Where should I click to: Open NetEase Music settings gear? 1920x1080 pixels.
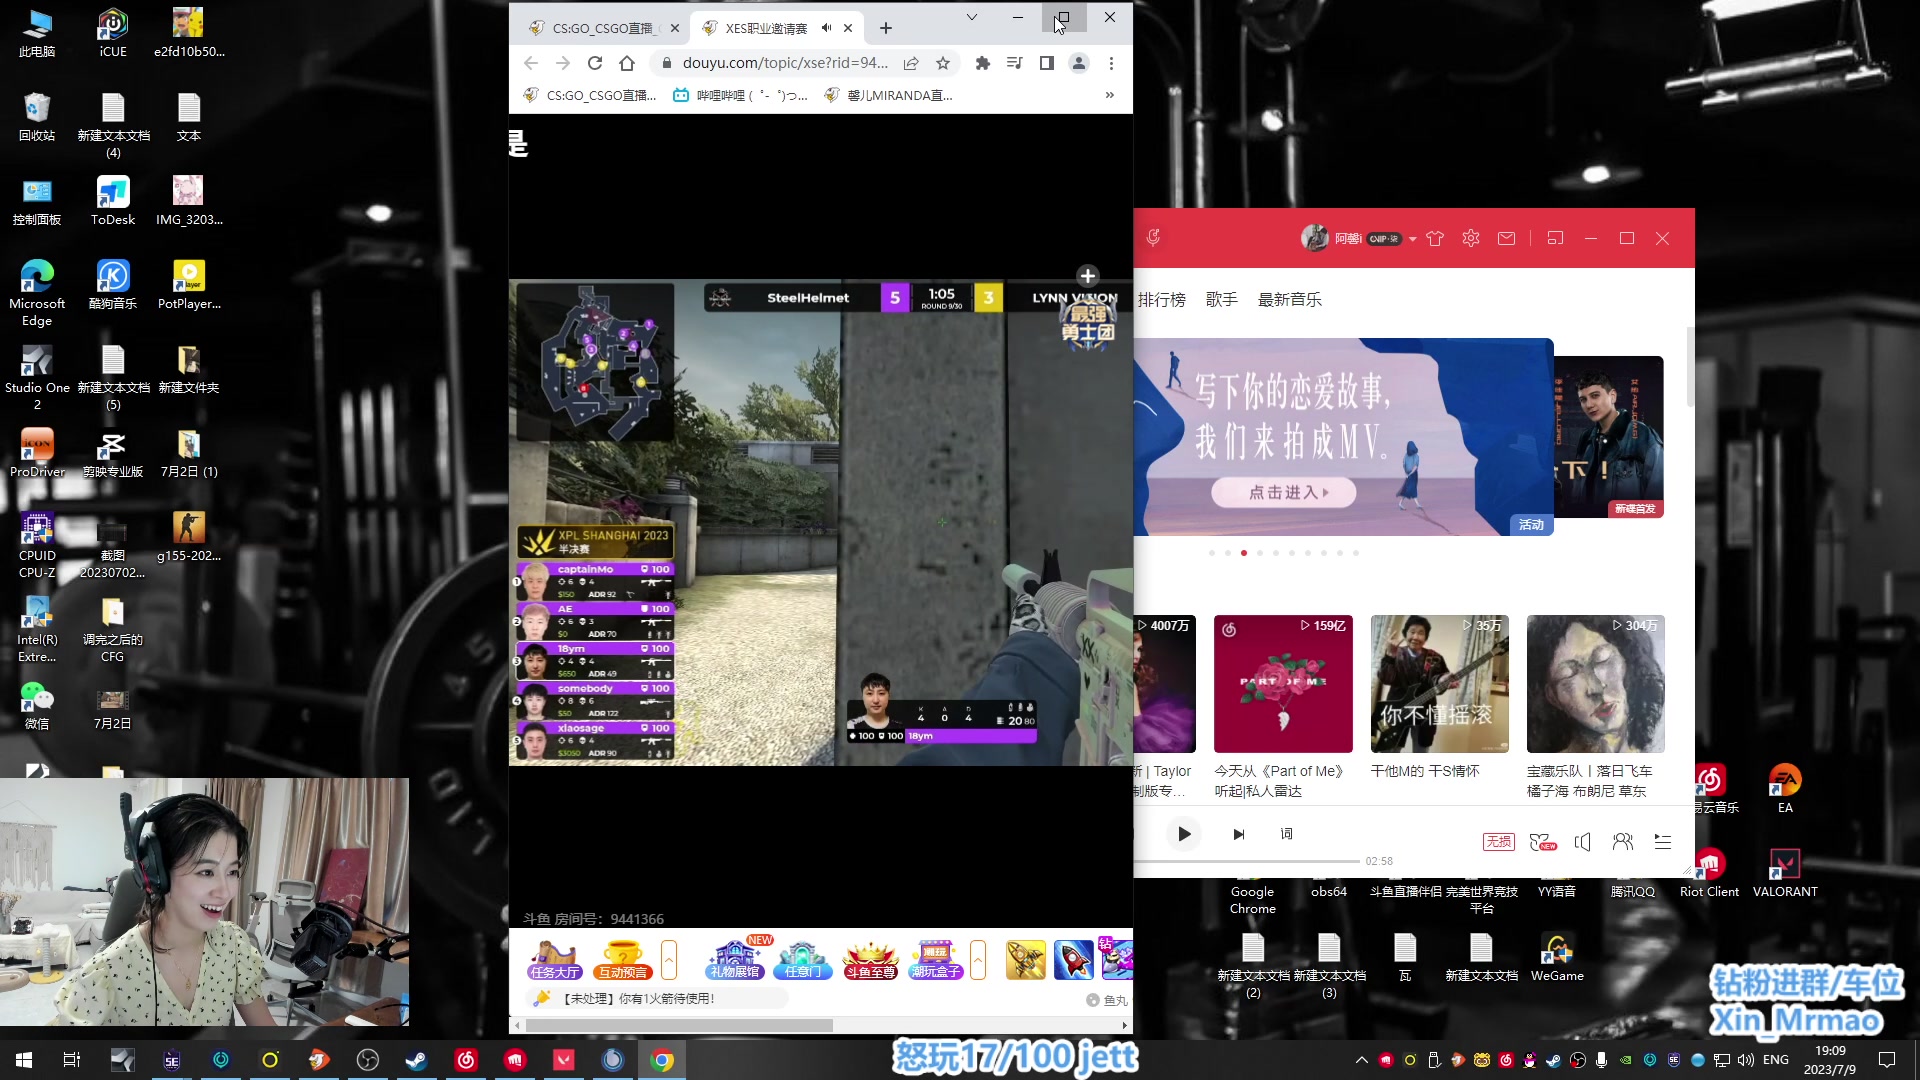1470,238
